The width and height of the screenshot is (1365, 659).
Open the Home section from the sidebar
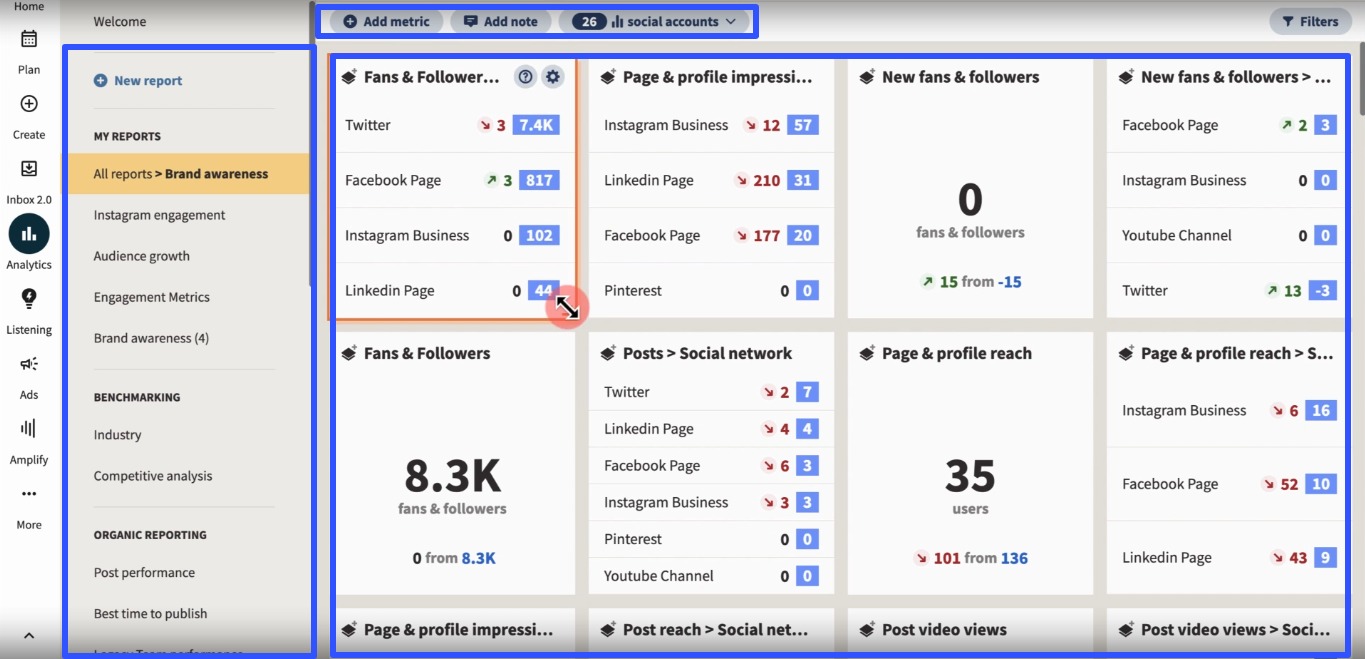(27, 8)
